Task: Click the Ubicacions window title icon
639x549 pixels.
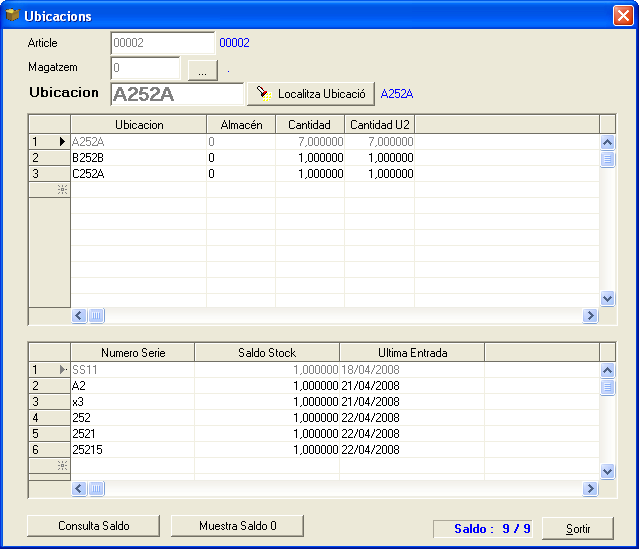Action: coord(13,16)
